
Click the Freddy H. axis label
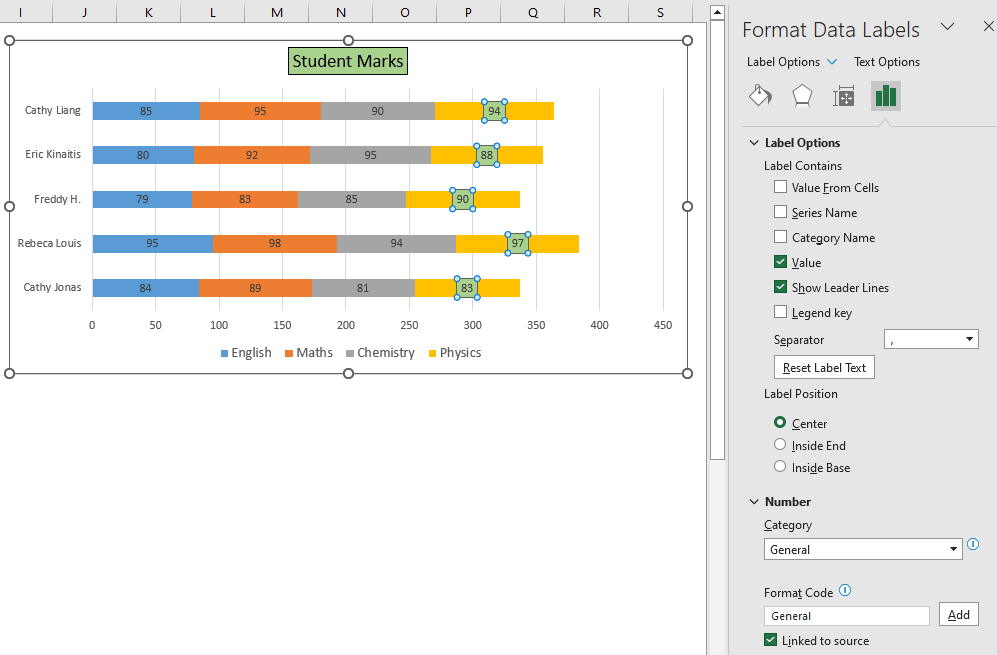[57, 199]
